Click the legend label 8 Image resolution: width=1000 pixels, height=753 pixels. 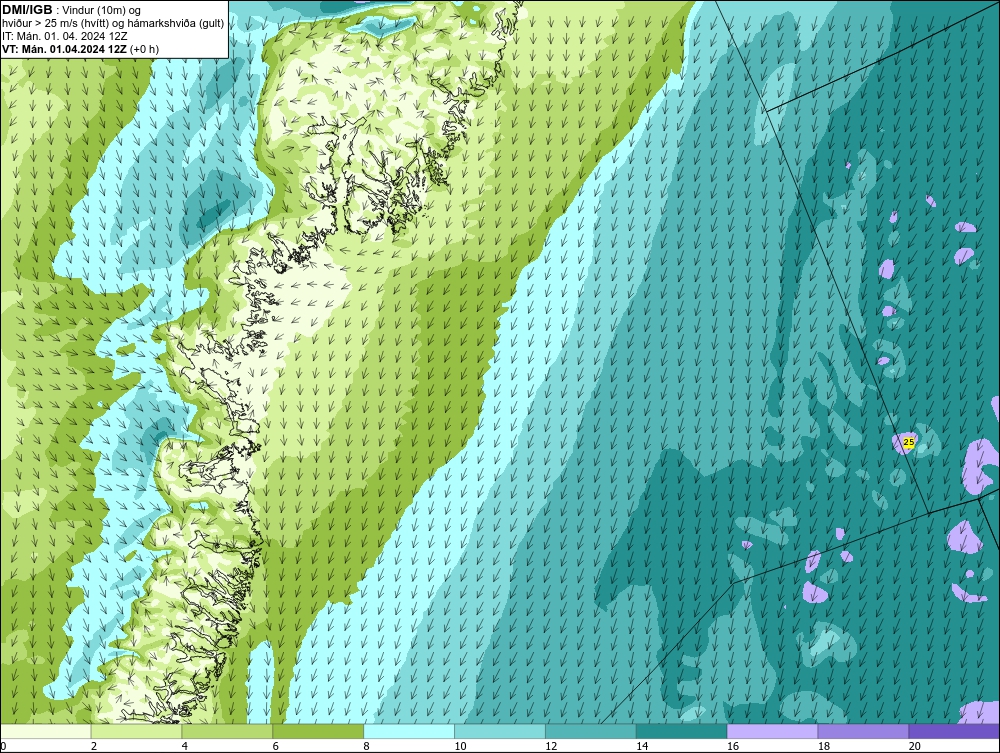pyautogui.click(x=366, y=746)
